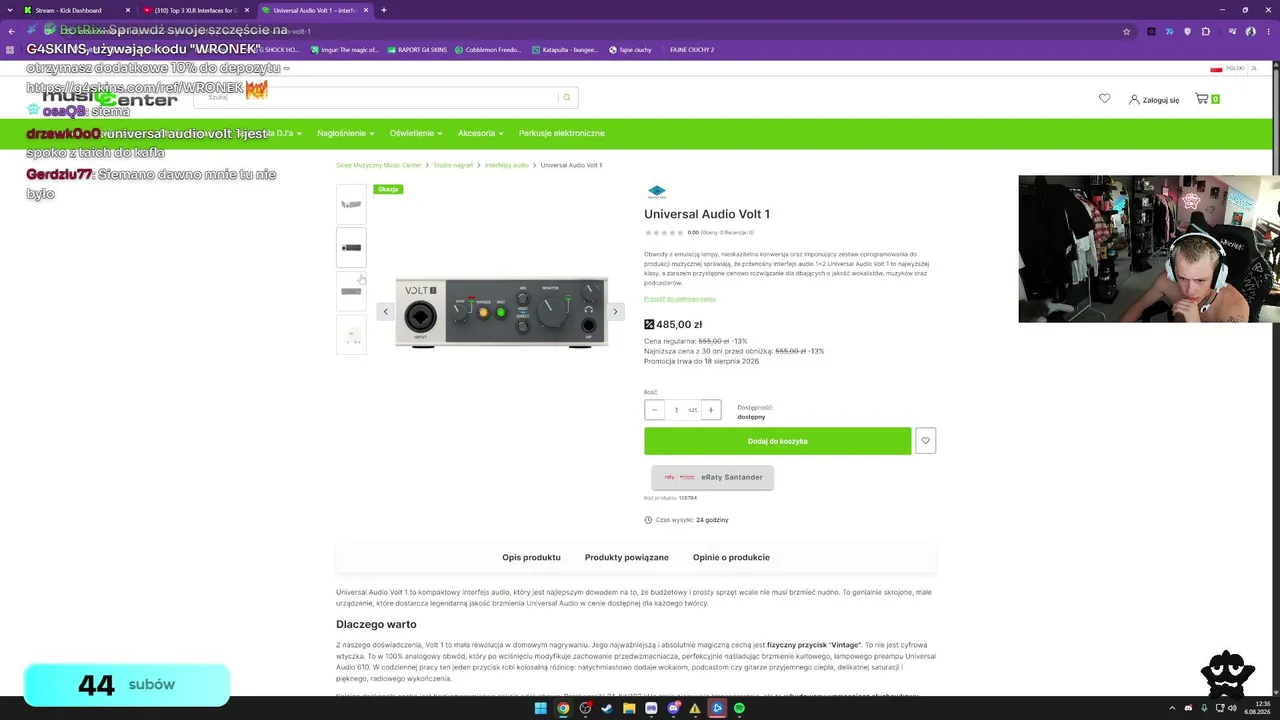Click the magnifier search button in the store search

tap(567, 98)
